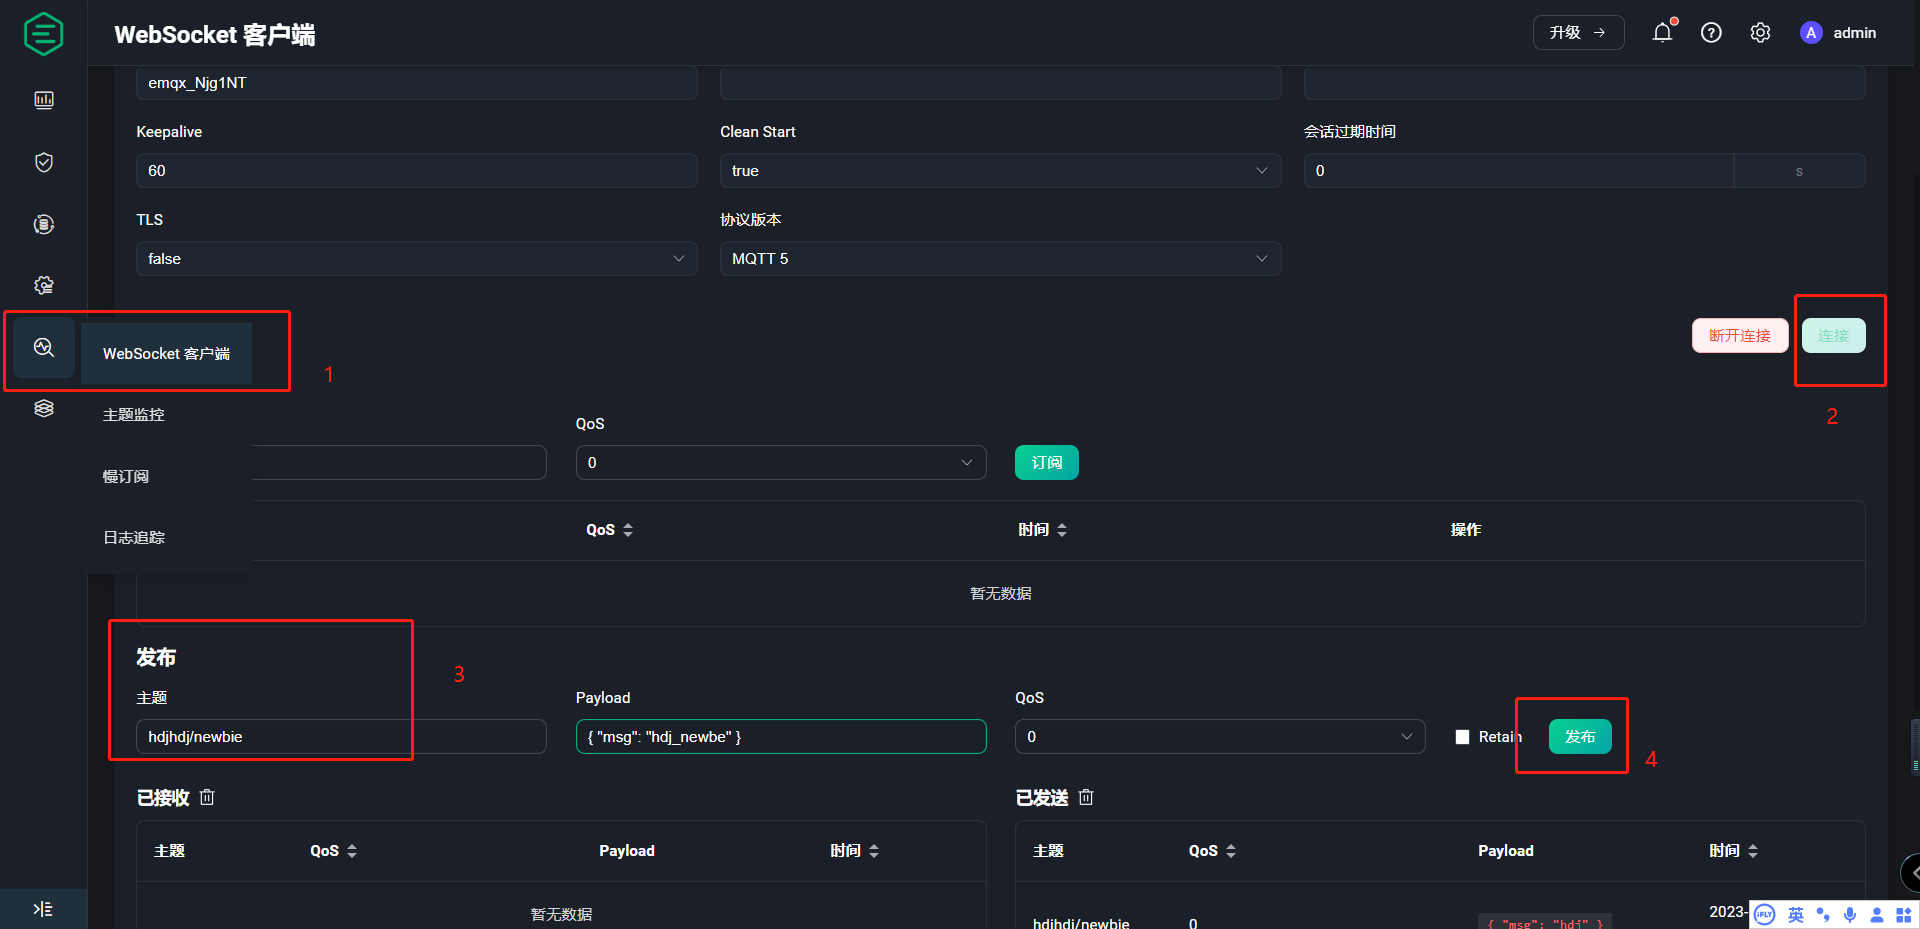
Task: Click the 升级 upgrade button
Action: pyautogui.click(x=1578, y=33)
